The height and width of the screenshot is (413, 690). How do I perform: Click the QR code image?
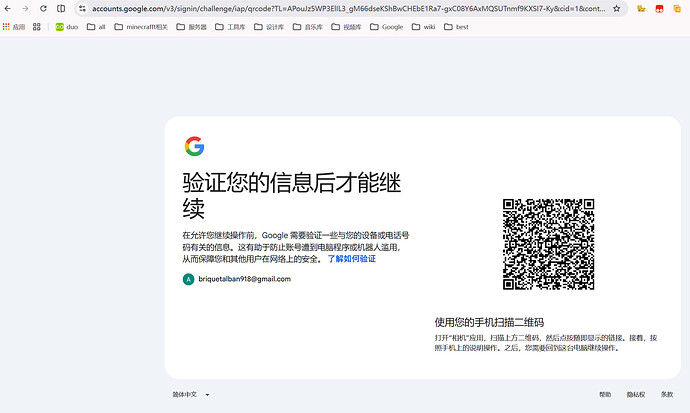tap(548, 244)
